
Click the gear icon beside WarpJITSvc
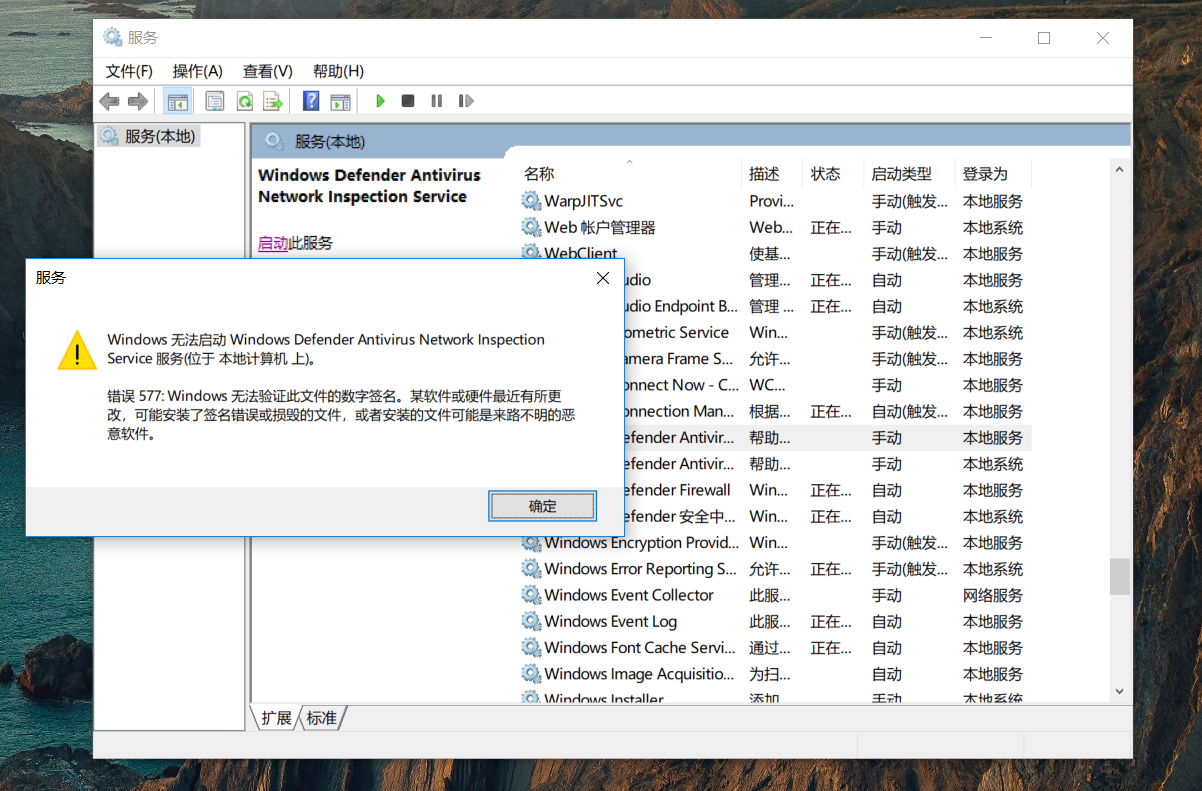(x=531, y=201)
